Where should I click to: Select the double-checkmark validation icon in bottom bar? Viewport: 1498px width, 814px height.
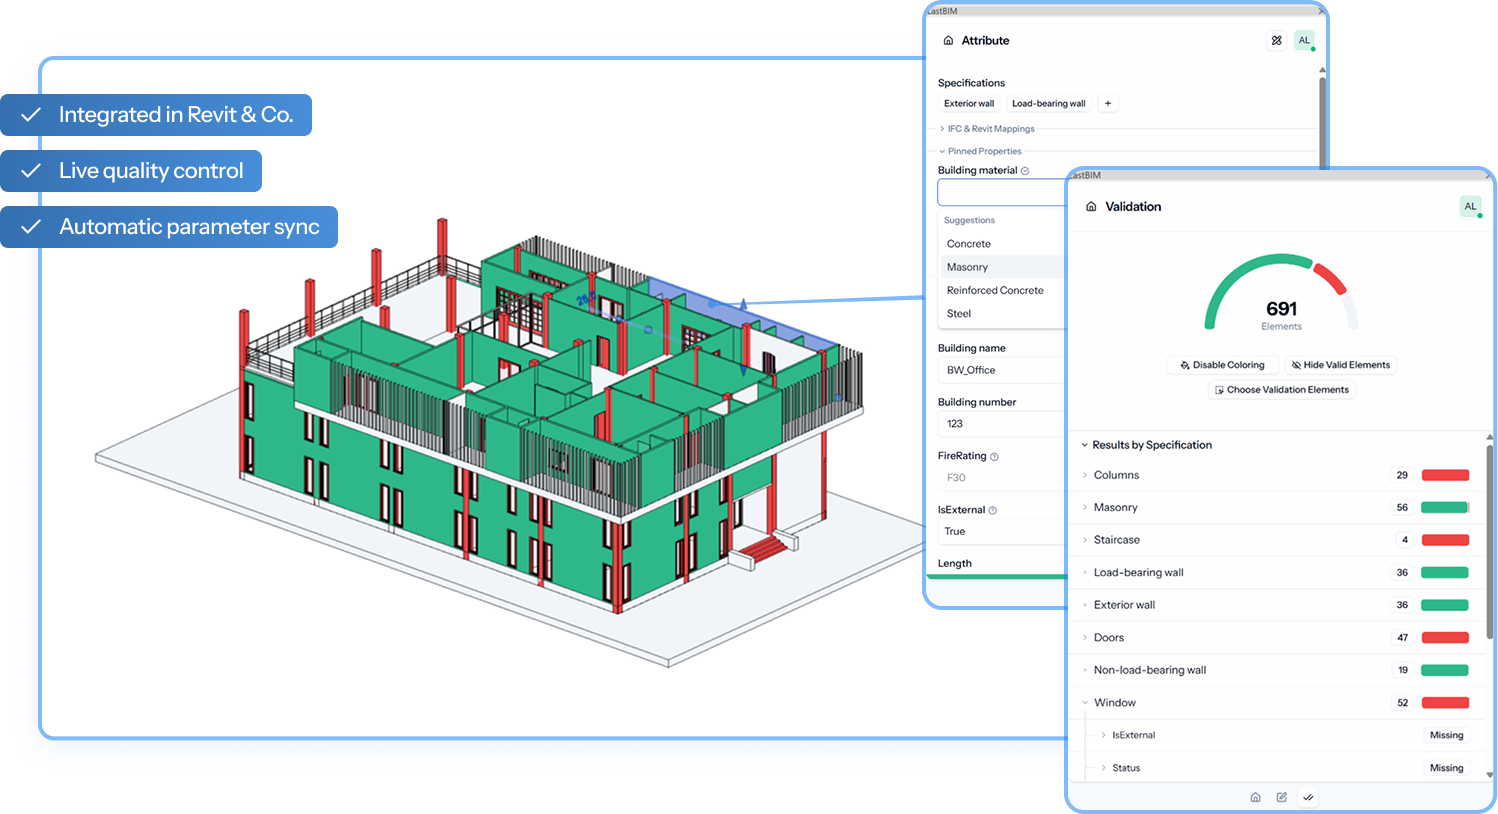tap(1308, 797)
